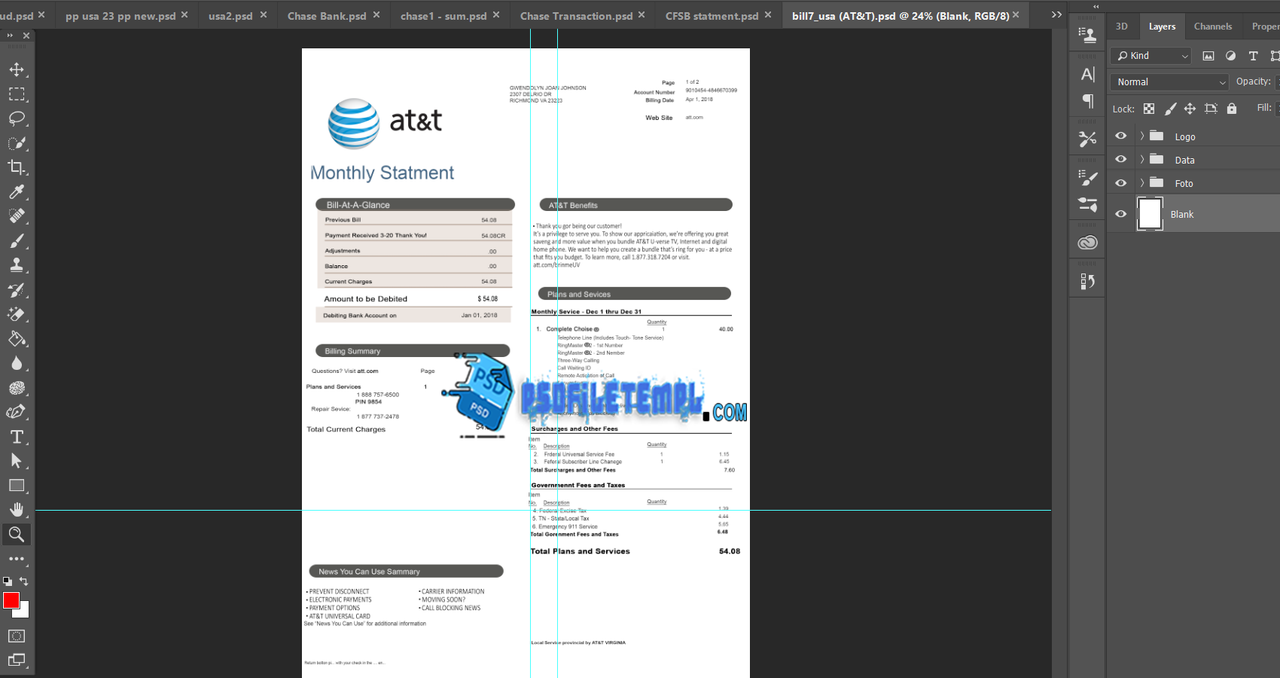The width and height of the screenshot is (1280, 678).
Task: Close the pp usa 23 pp new.psd tab
Action: (184, 16)
